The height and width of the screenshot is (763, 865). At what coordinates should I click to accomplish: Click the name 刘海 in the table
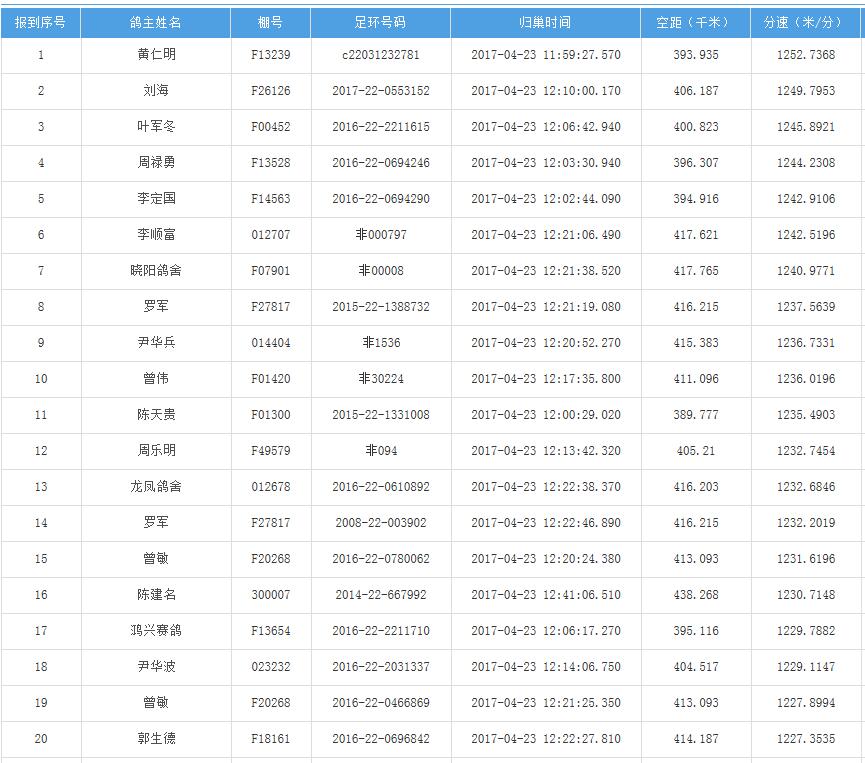tap(155, 91)
